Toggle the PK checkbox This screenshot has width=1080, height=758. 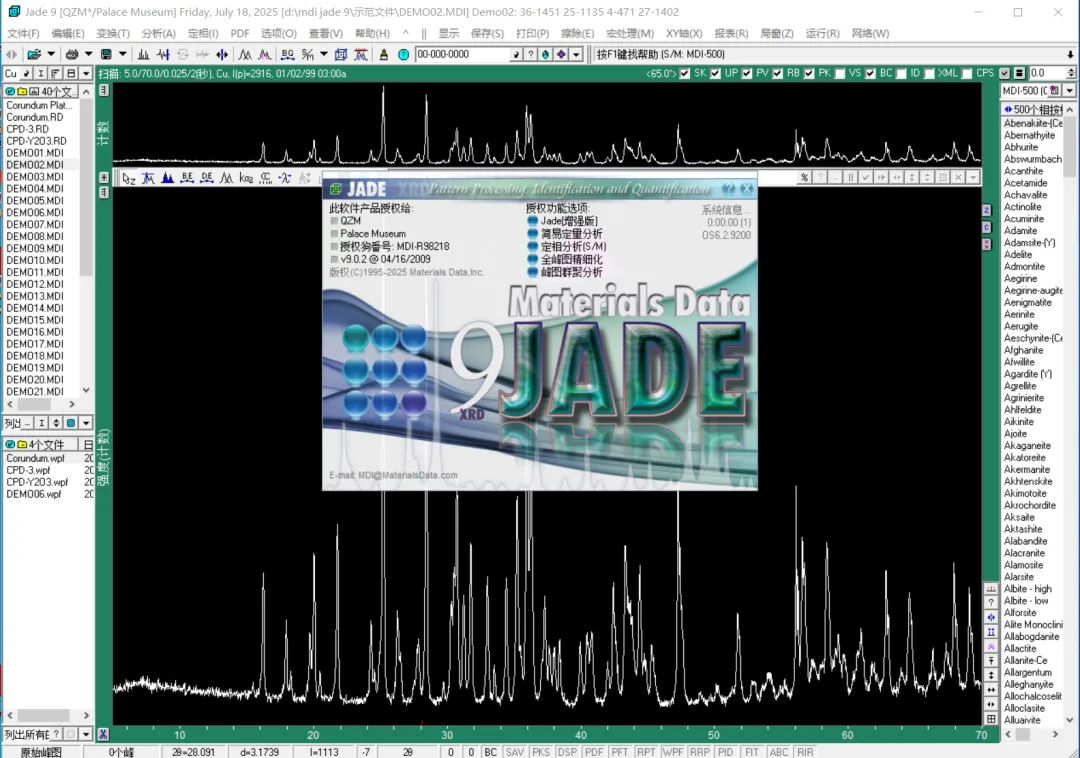pyautogui.click(x=809, y=73)
